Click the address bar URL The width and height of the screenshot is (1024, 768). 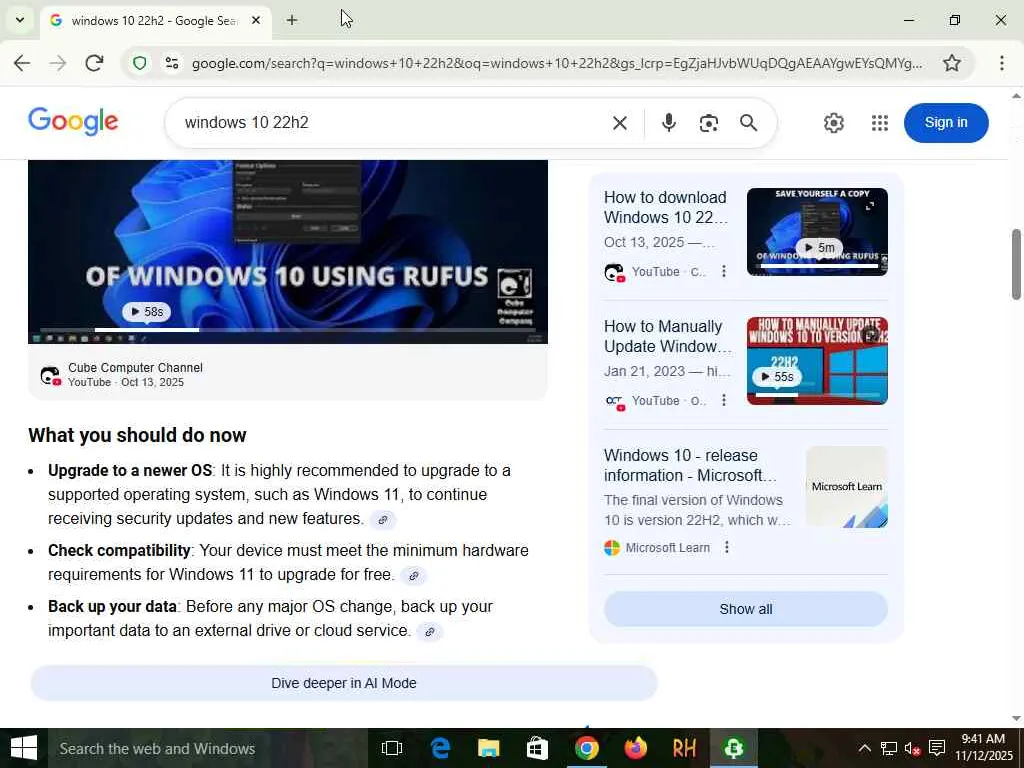tap(556, 63)
